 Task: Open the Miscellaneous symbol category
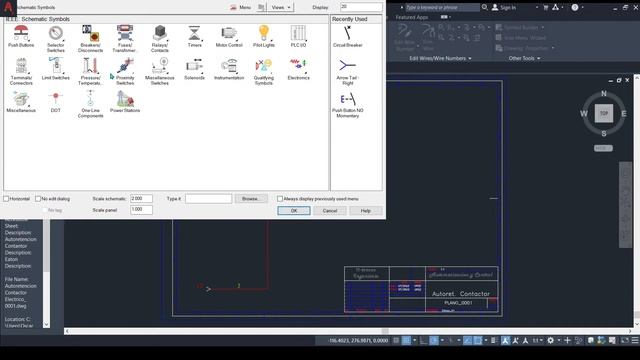pos(21,102)
